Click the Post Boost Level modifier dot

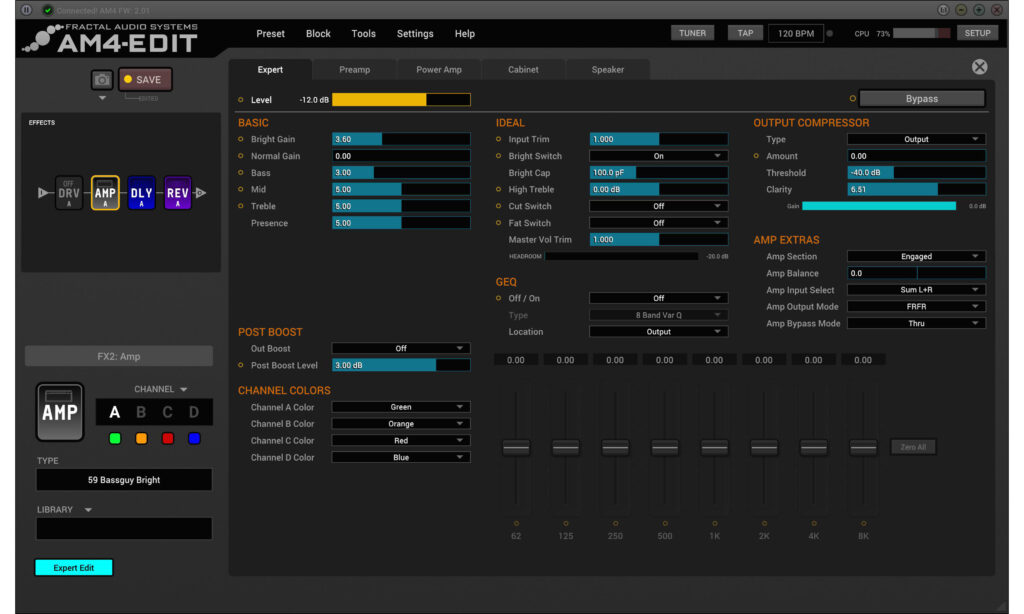coord(241,365)
